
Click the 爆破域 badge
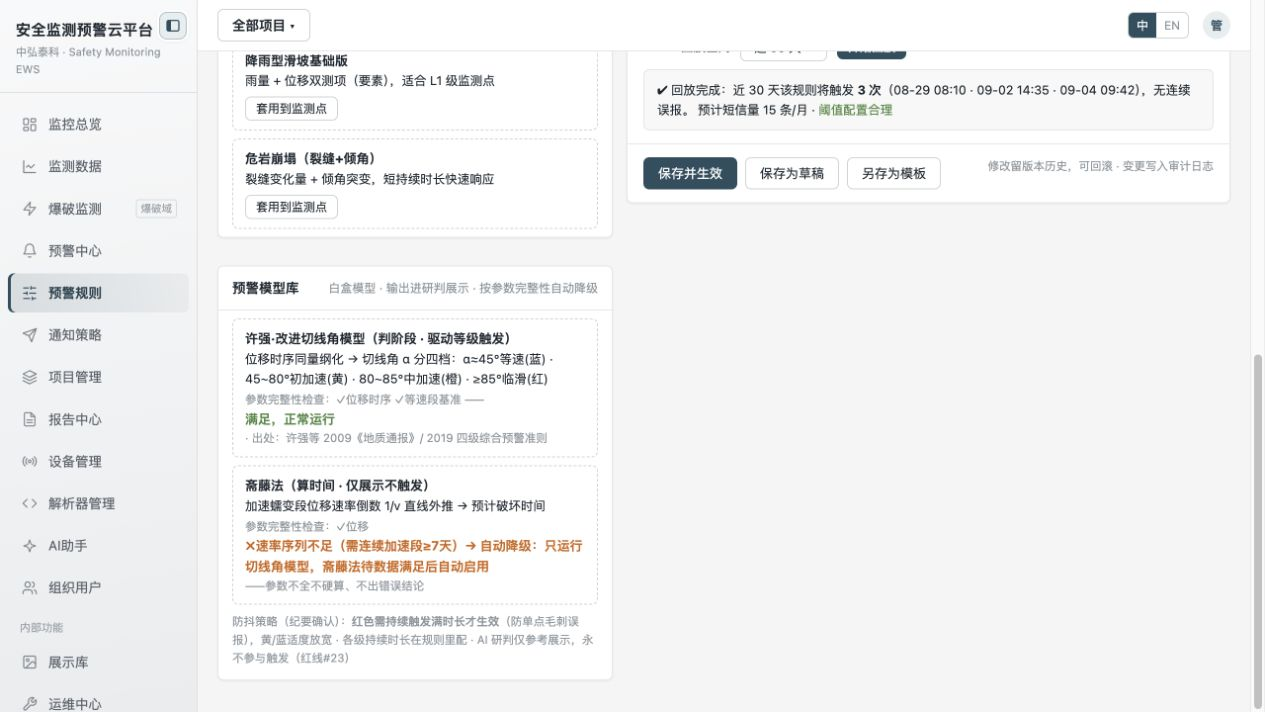[x=156, y=209]
